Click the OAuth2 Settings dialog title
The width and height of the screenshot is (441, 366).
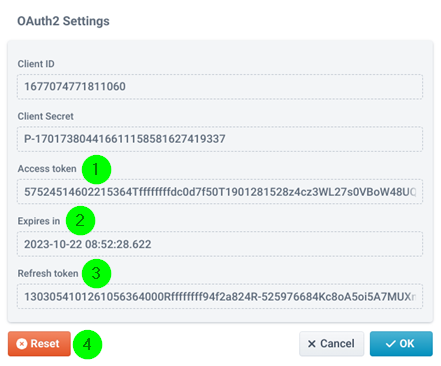pyautogui.click(x=63, y=21)
